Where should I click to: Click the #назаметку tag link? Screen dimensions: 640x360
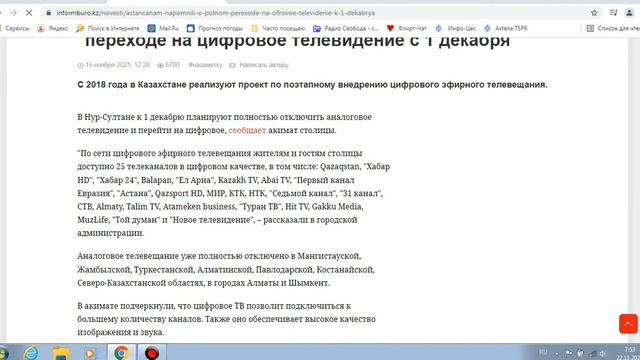(205, 65)
